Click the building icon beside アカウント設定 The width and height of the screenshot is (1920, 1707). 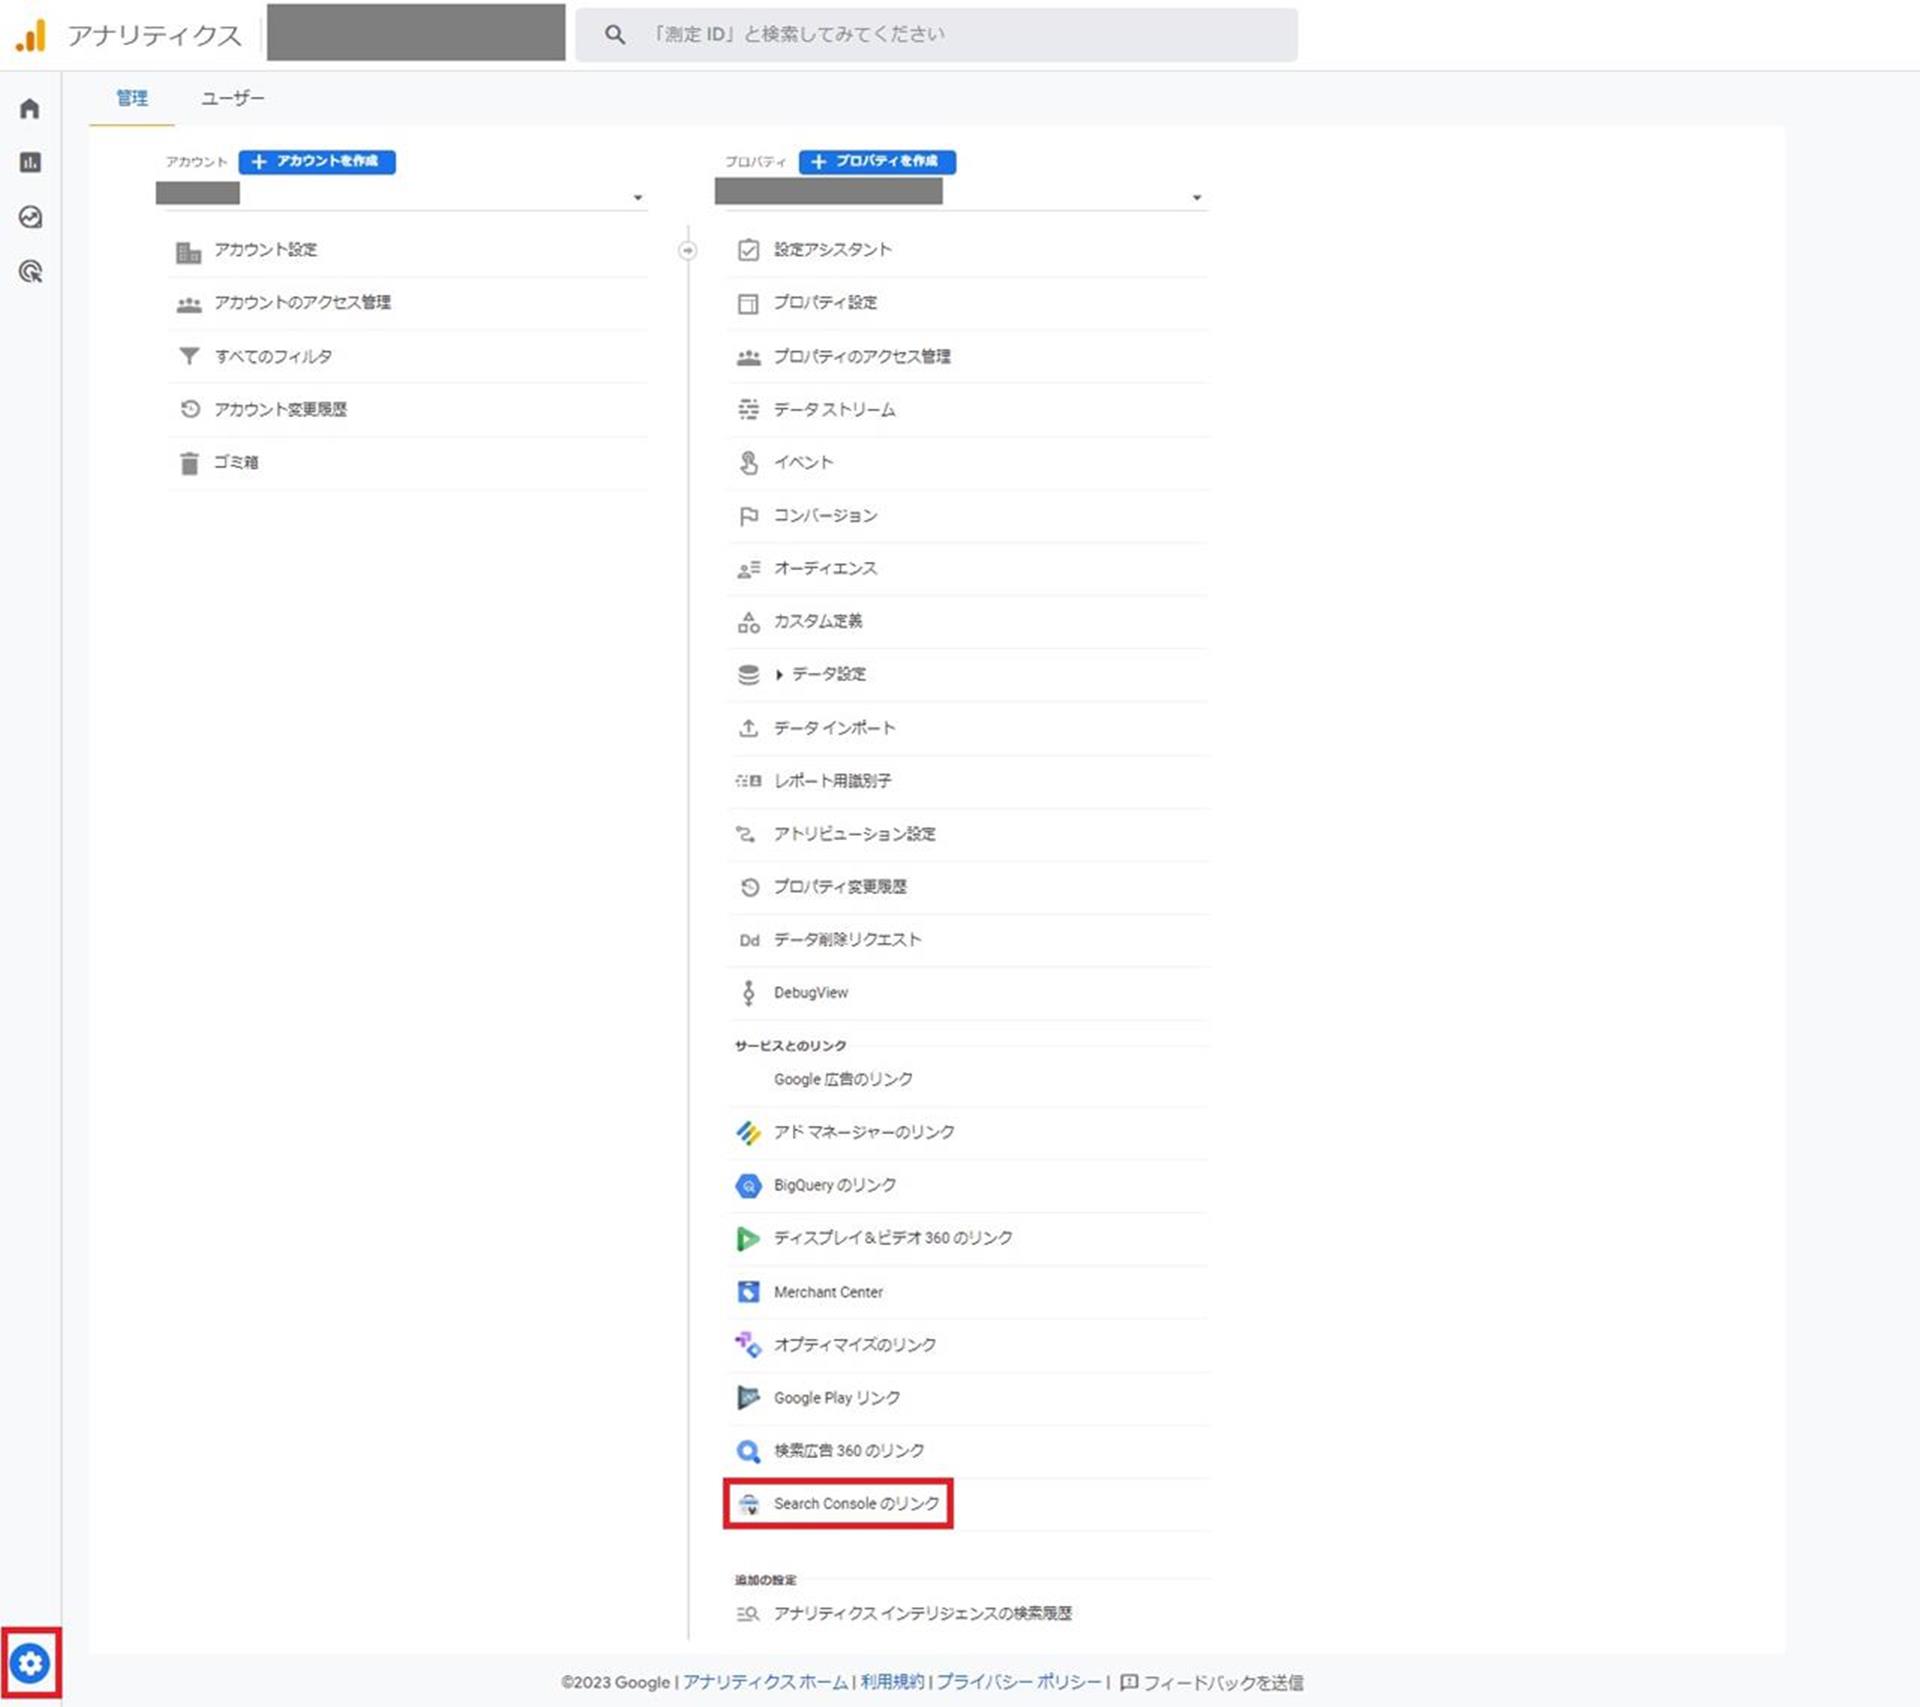click(x=188, y=251)
